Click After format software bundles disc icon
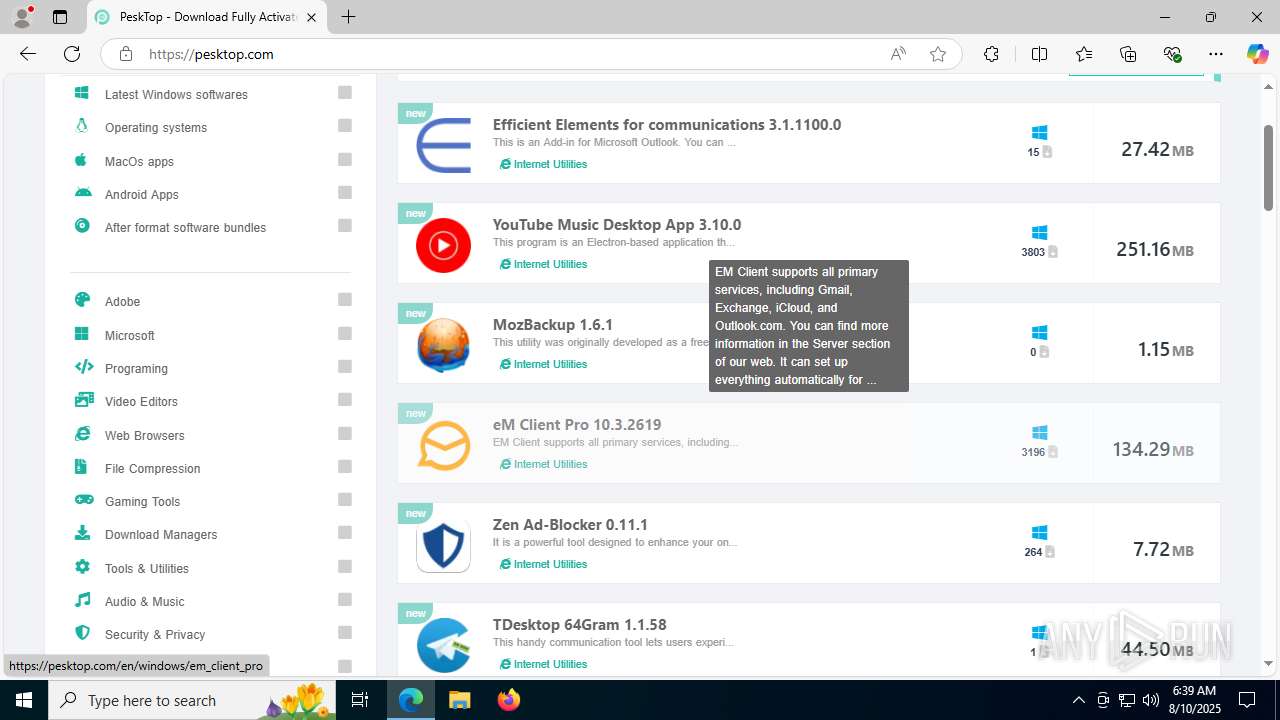The image size is (1280, 720). (82, 226)
